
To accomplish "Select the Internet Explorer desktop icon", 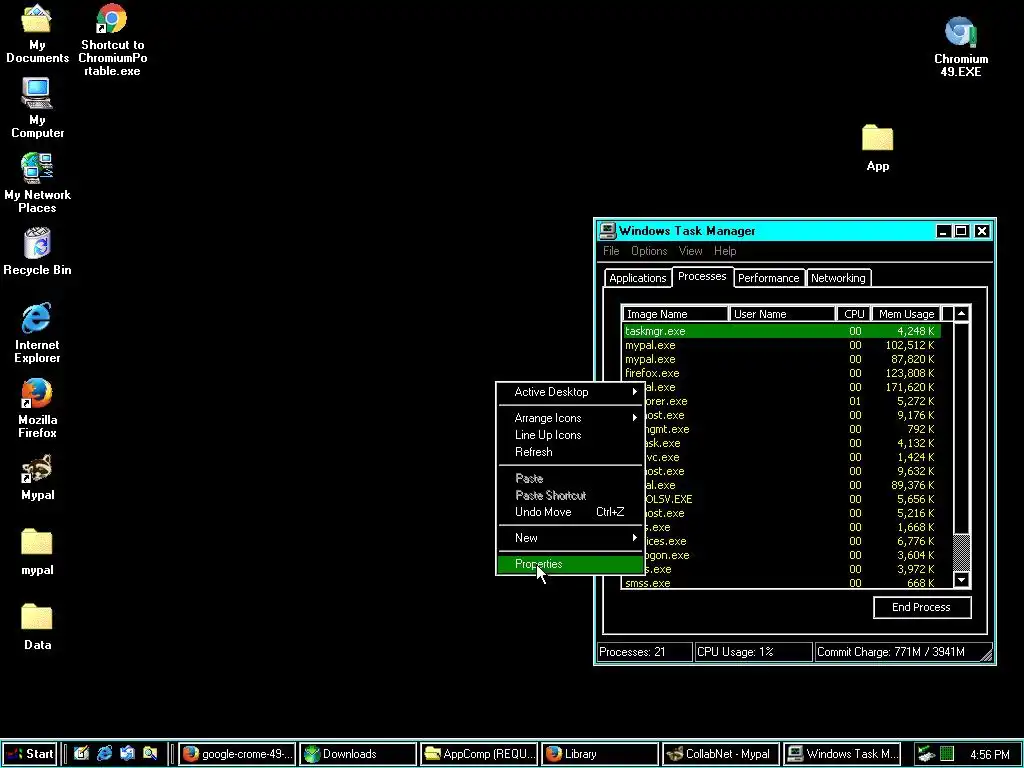I will click(37, 333).
